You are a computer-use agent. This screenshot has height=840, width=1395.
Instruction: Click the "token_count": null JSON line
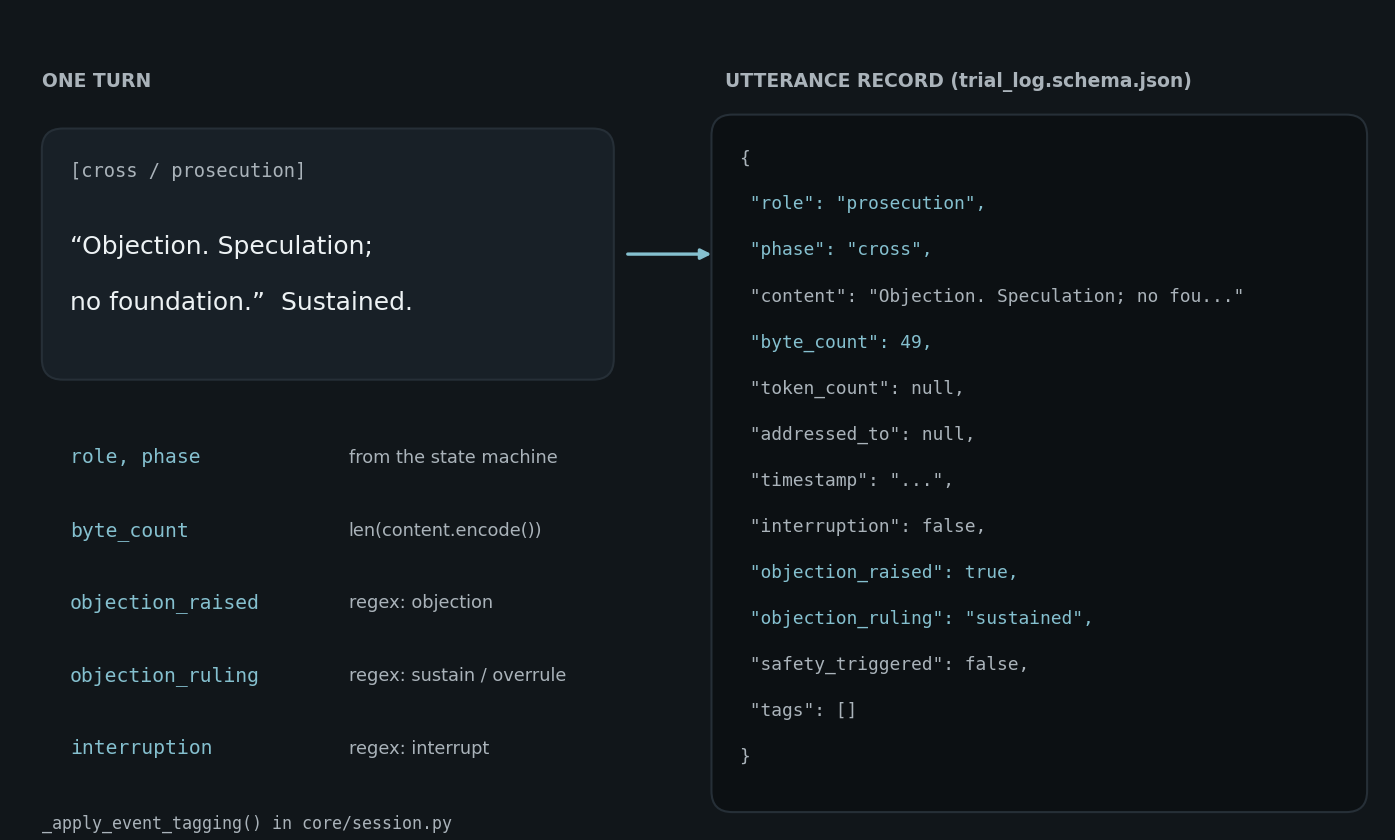pos(857,389)
